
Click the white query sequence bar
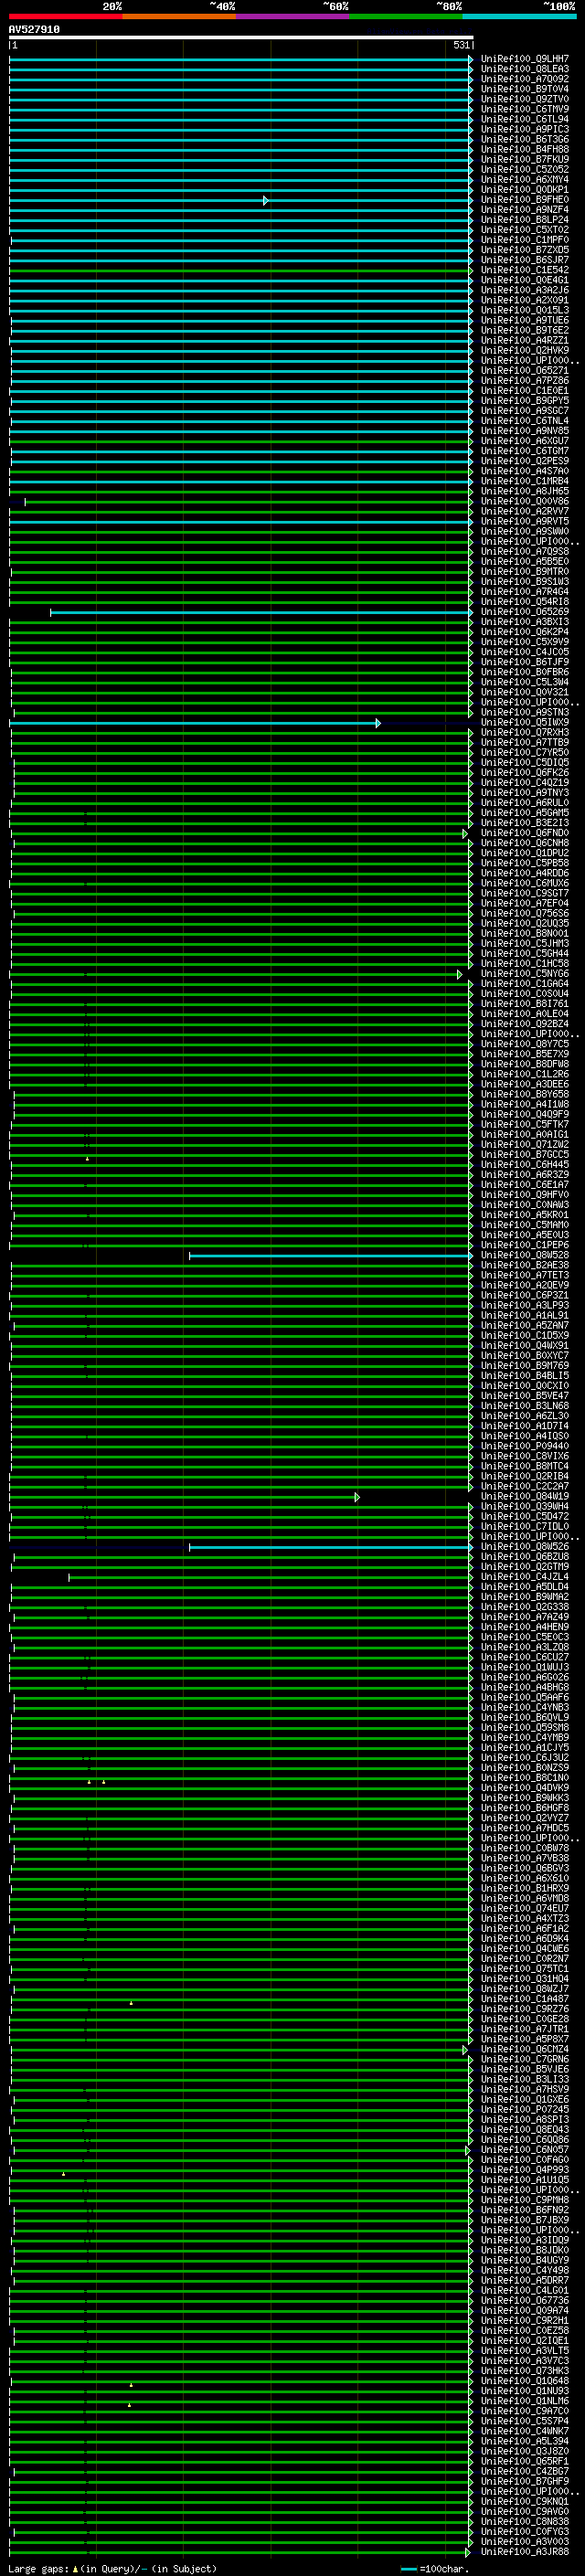[241, 37]
